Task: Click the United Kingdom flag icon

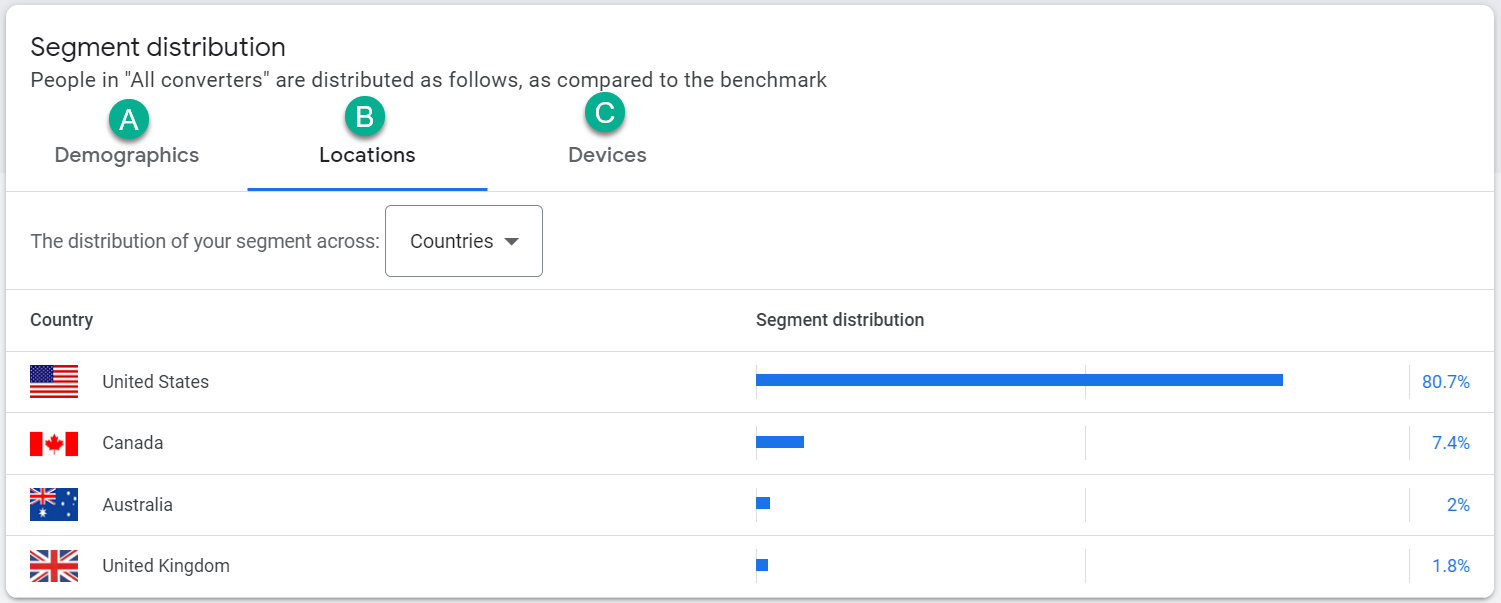Action: [54, 566]
